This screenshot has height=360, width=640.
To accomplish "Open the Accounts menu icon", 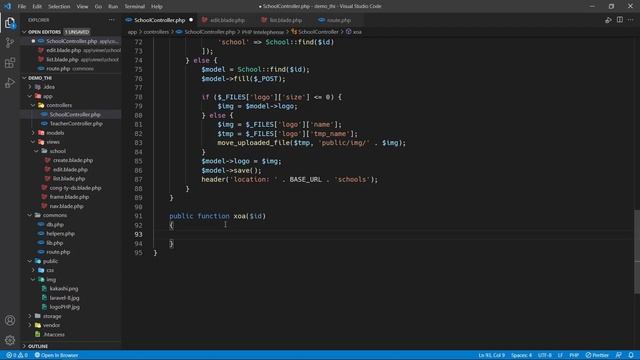I will click(x=10, y=320).
